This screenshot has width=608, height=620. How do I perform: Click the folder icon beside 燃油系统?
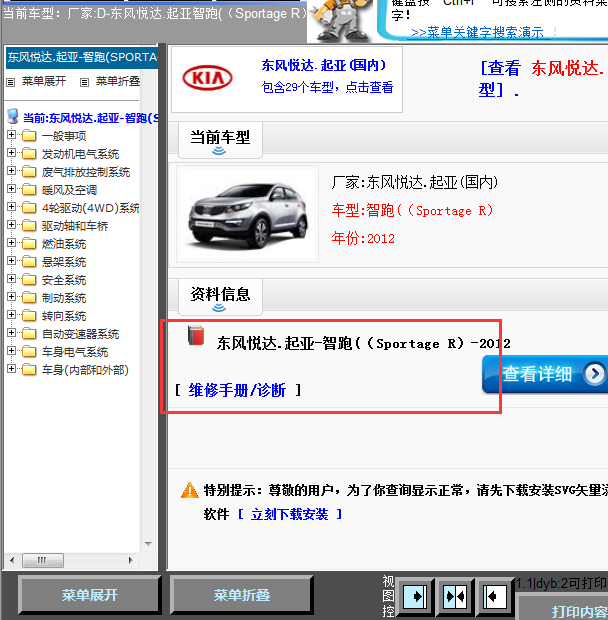(x=29, y=243)
